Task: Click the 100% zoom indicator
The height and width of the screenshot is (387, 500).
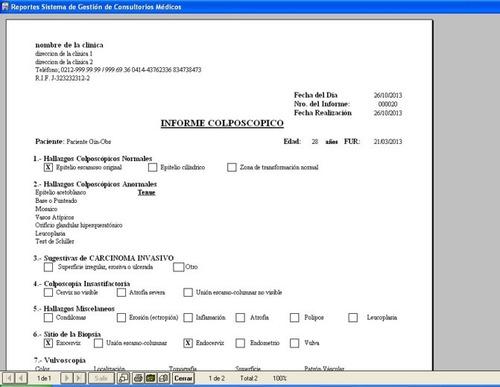Action: [280, 378]
